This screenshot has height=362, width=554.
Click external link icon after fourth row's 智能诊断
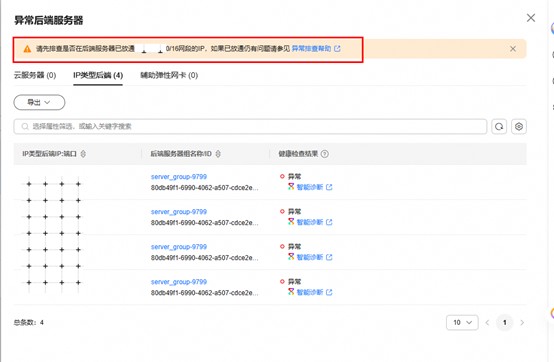[329, 292]
